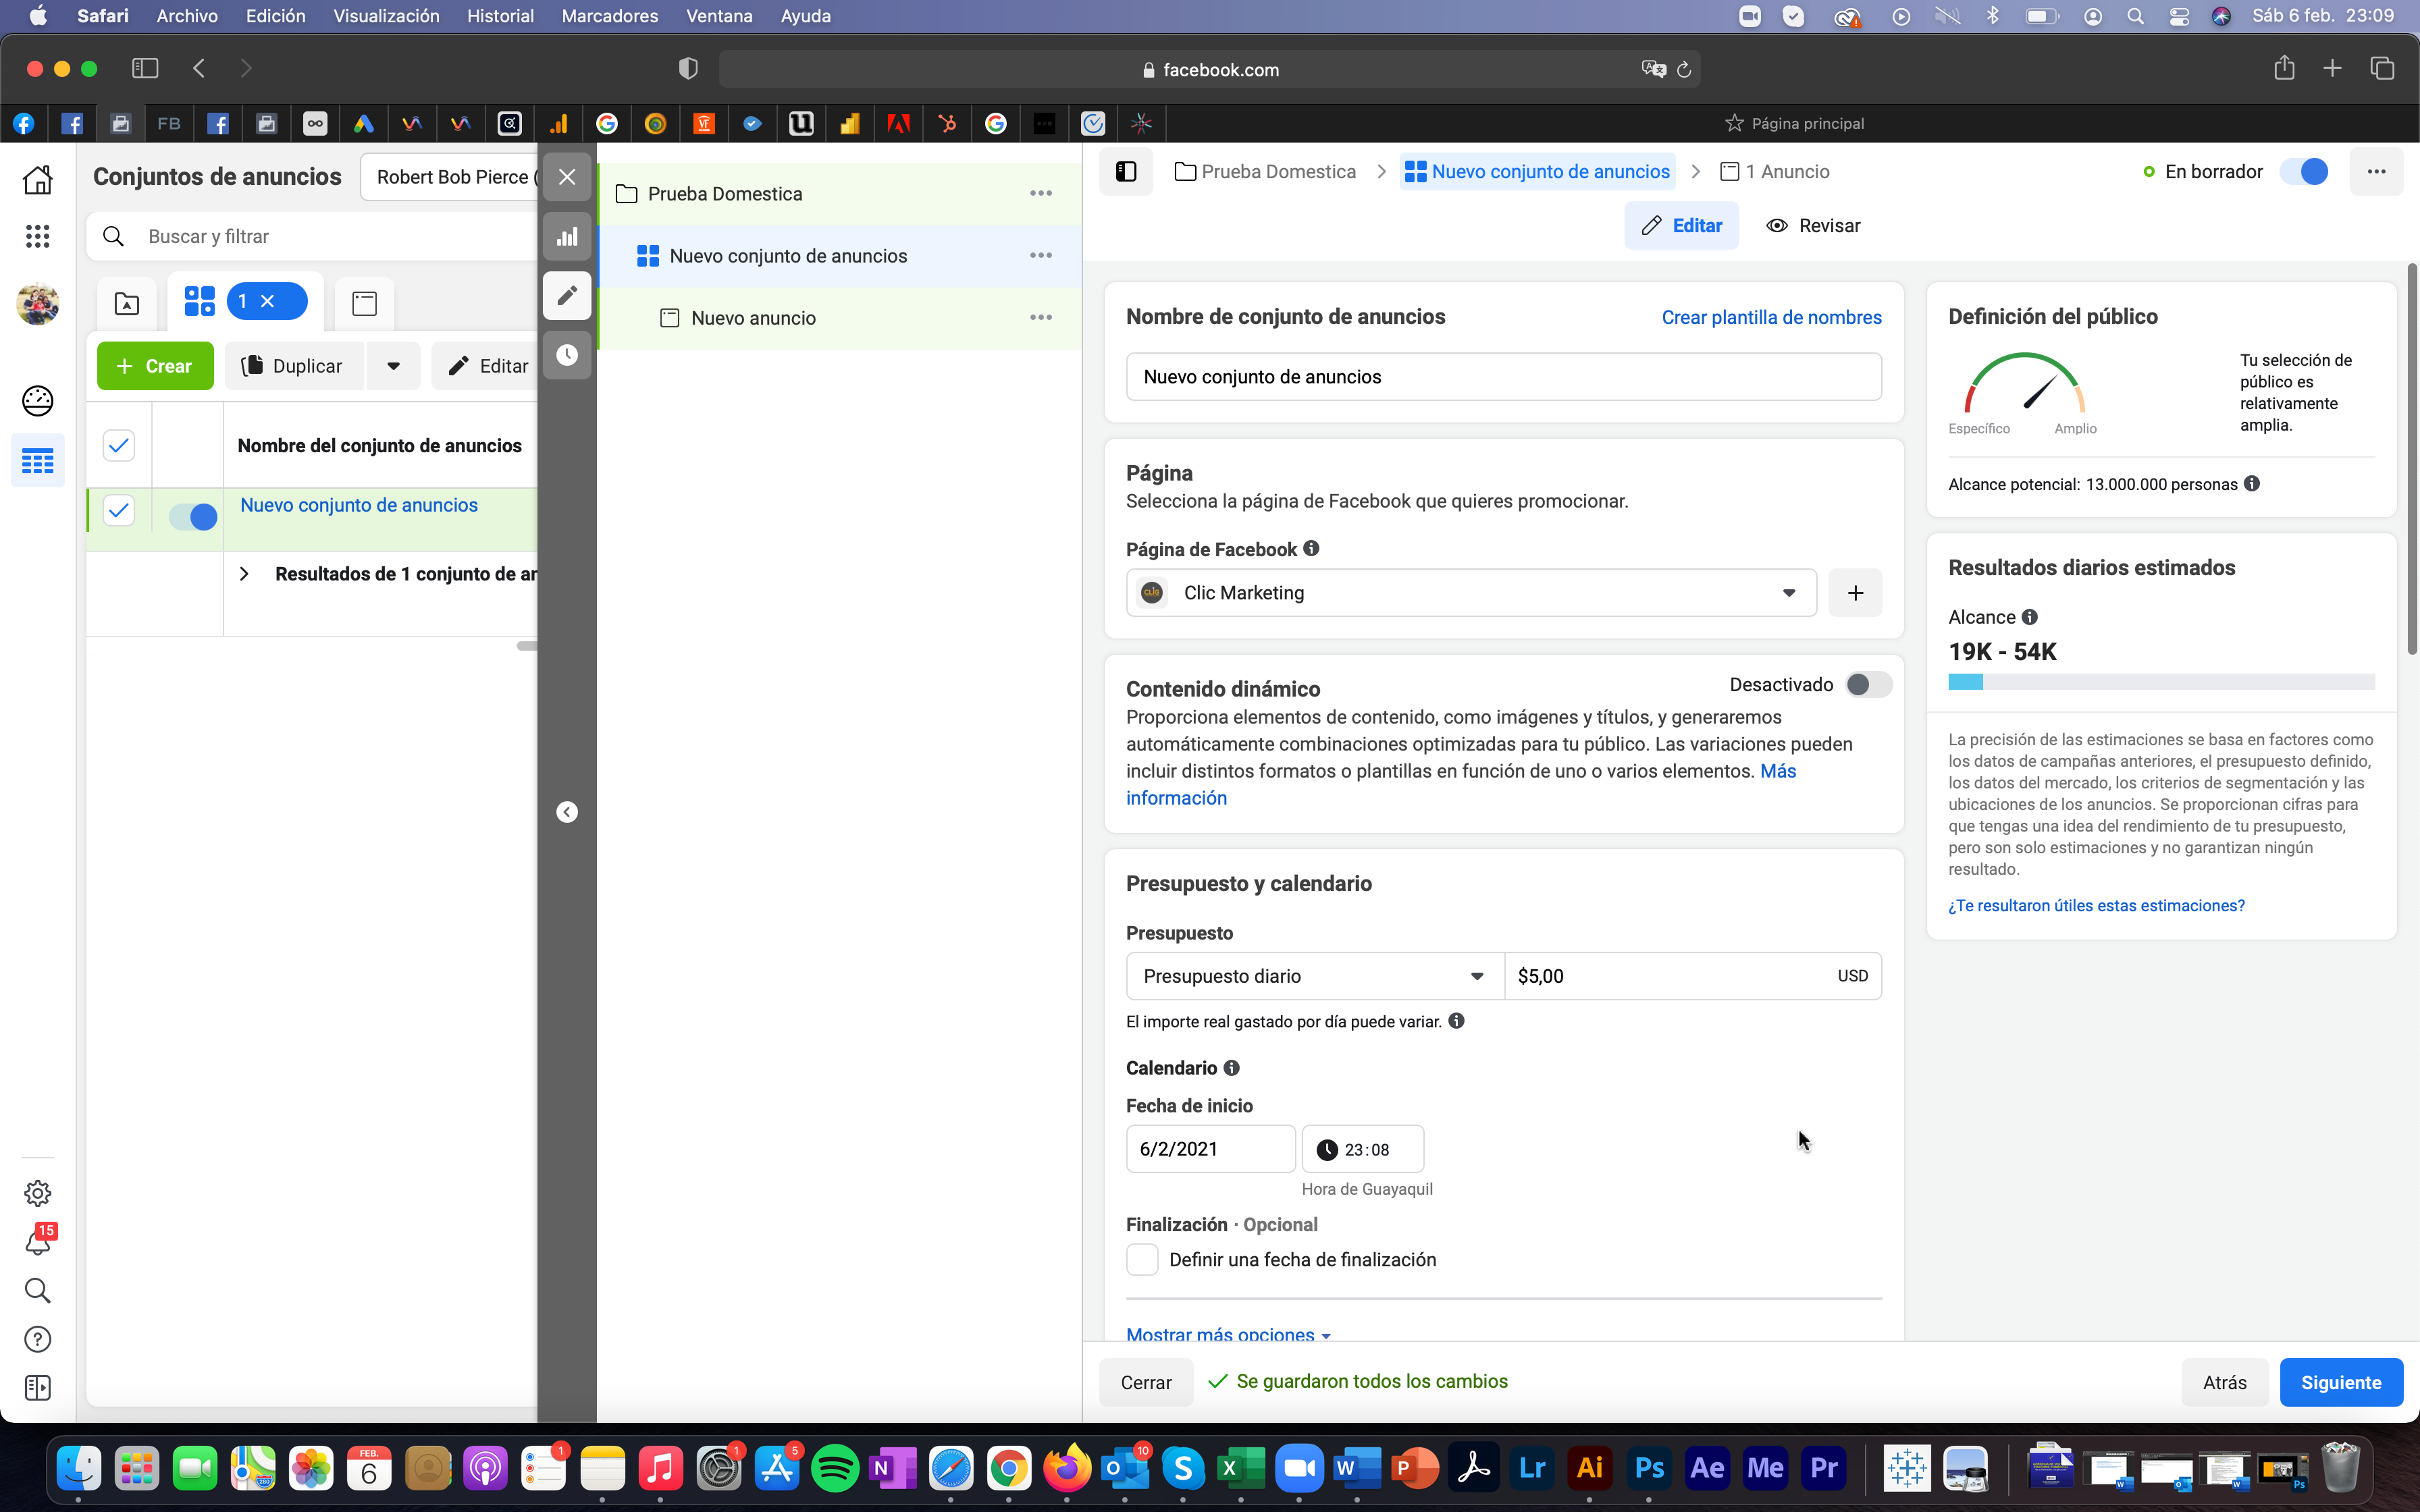Viewport: 2420px width, 1512px height.
Task: Open more options for Nuevo anuncio
Action: [x=1041, y=317]
